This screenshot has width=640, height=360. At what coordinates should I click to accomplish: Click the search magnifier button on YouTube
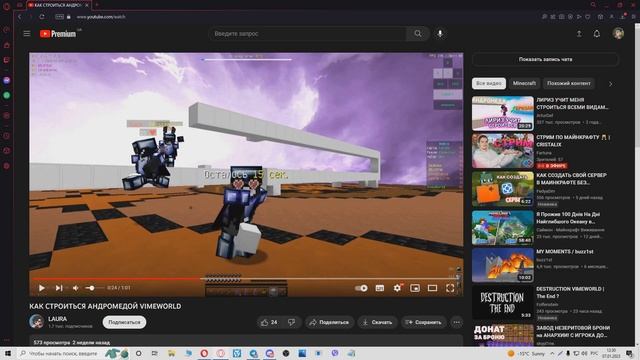pyautogui.click(x=418, y=33)
